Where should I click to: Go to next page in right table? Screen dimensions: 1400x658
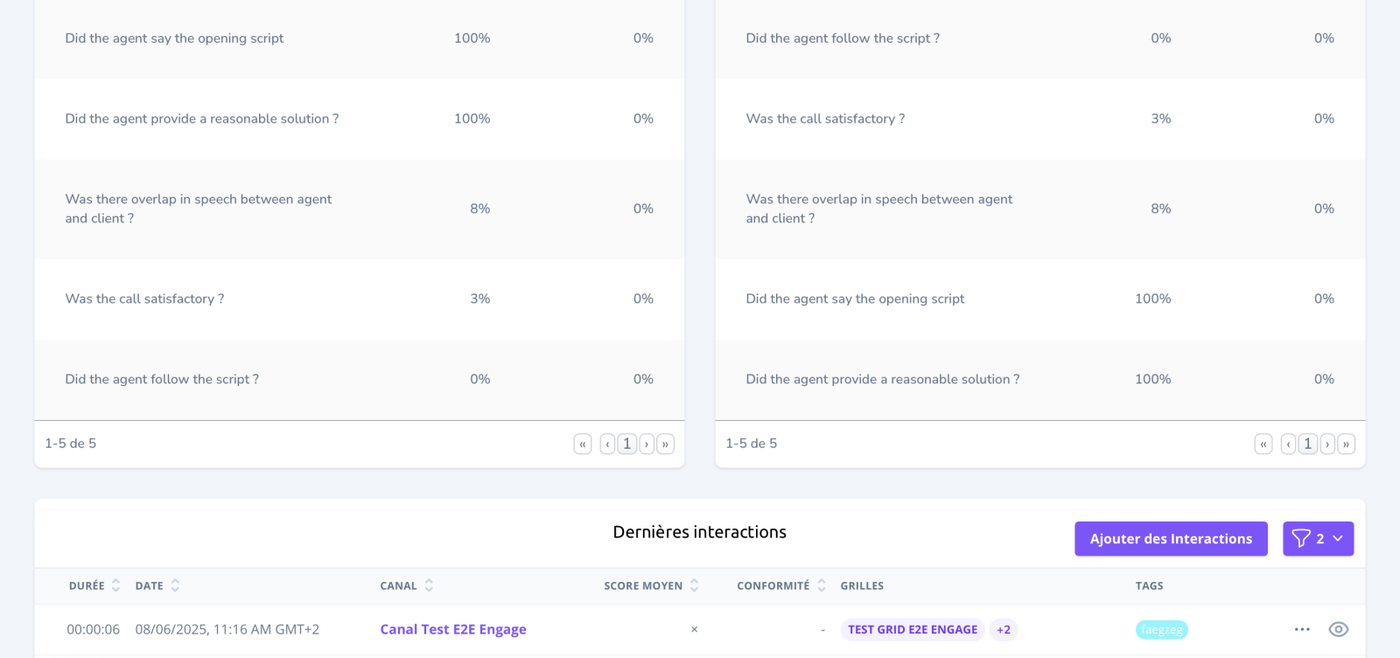point(1328,444)
